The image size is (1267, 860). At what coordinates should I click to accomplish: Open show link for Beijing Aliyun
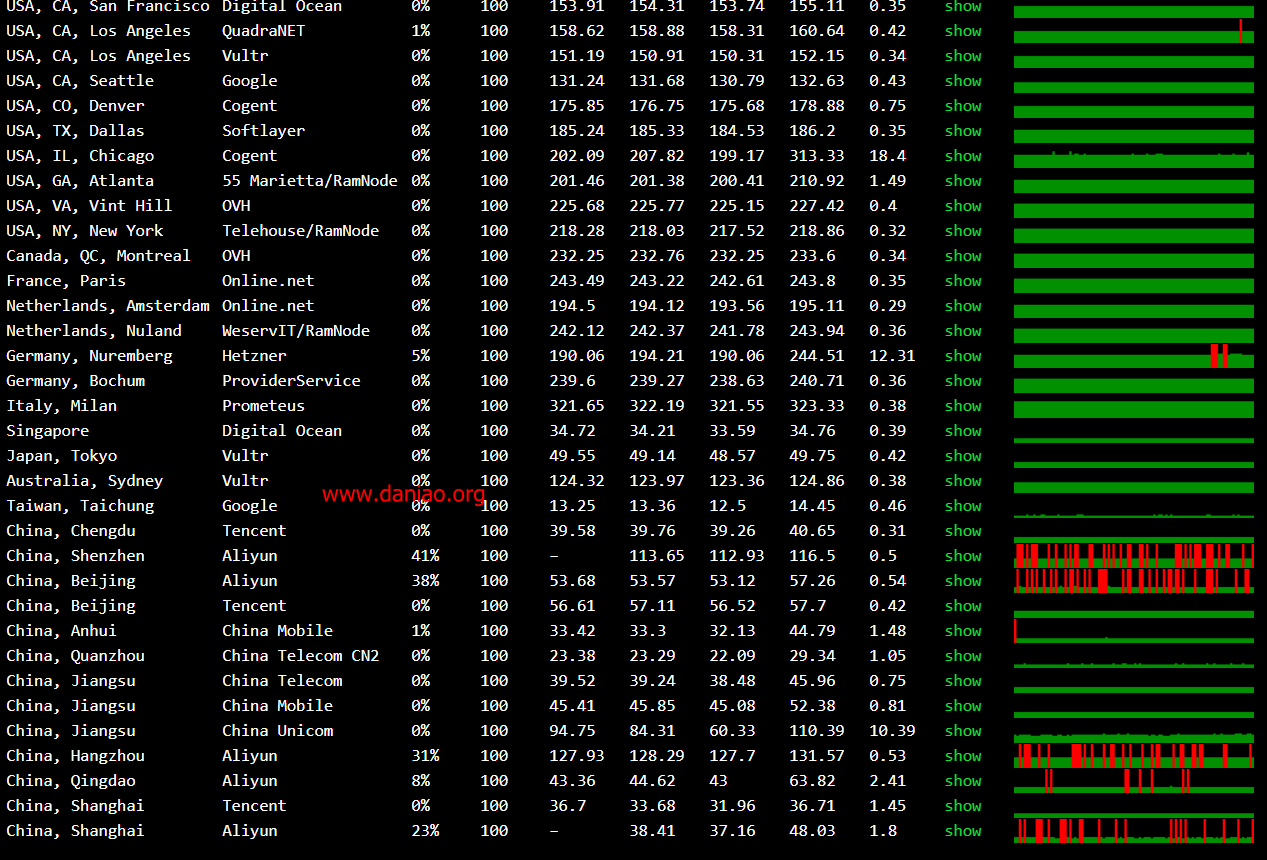tap(963, 581)
